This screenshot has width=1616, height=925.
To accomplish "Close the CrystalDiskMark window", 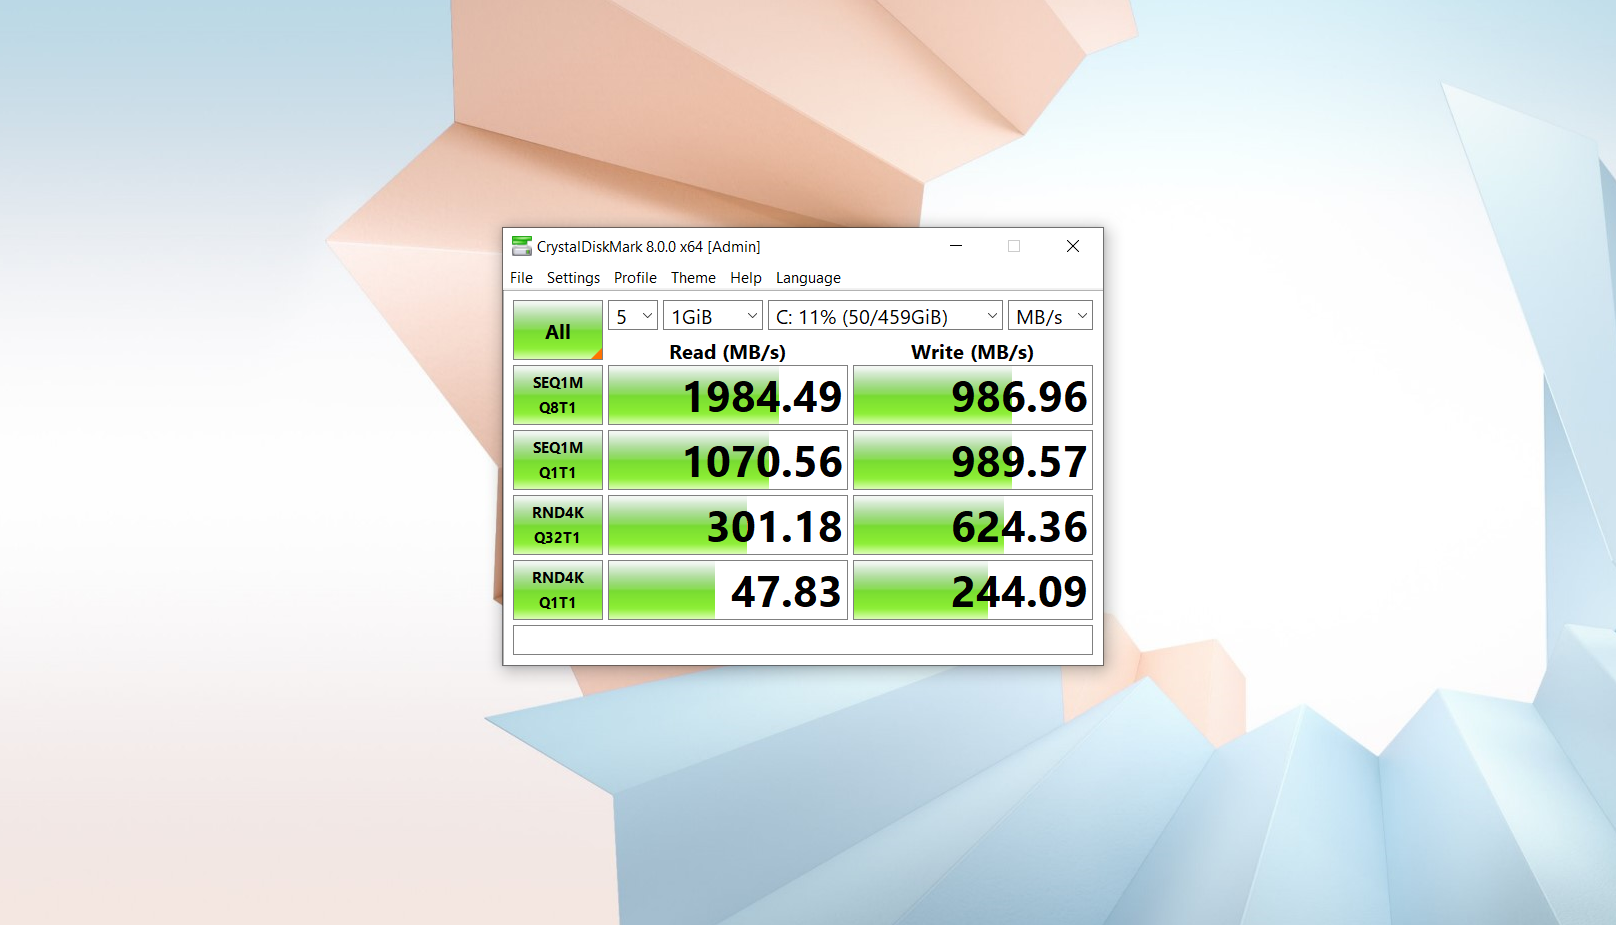I will point(1073,246).
